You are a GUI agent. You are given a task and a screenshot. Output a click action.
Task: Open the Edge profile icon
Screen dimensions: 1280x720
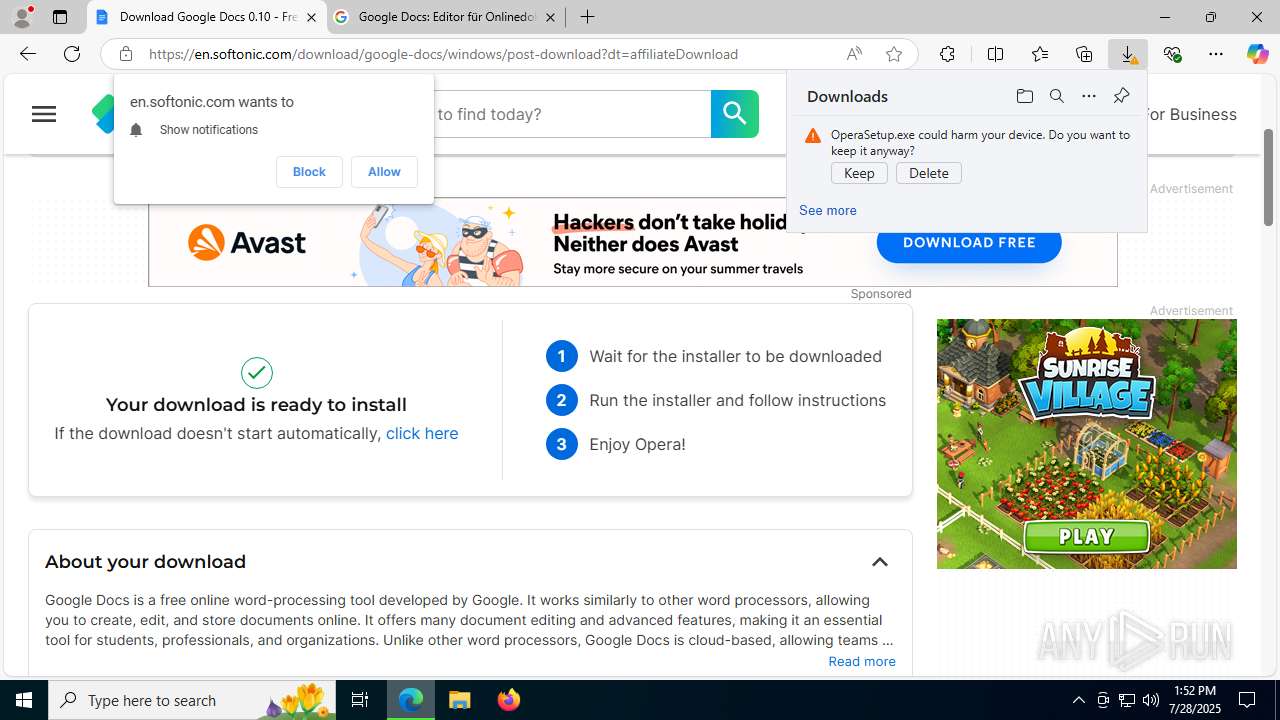[x=22, y=17]
